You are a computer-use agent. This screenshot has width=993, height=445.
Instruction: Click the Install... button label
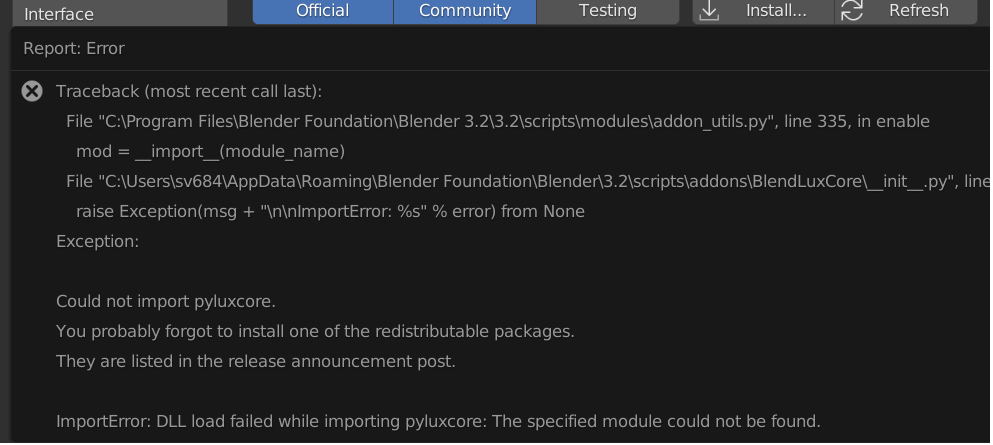click(x=776, y=10)
